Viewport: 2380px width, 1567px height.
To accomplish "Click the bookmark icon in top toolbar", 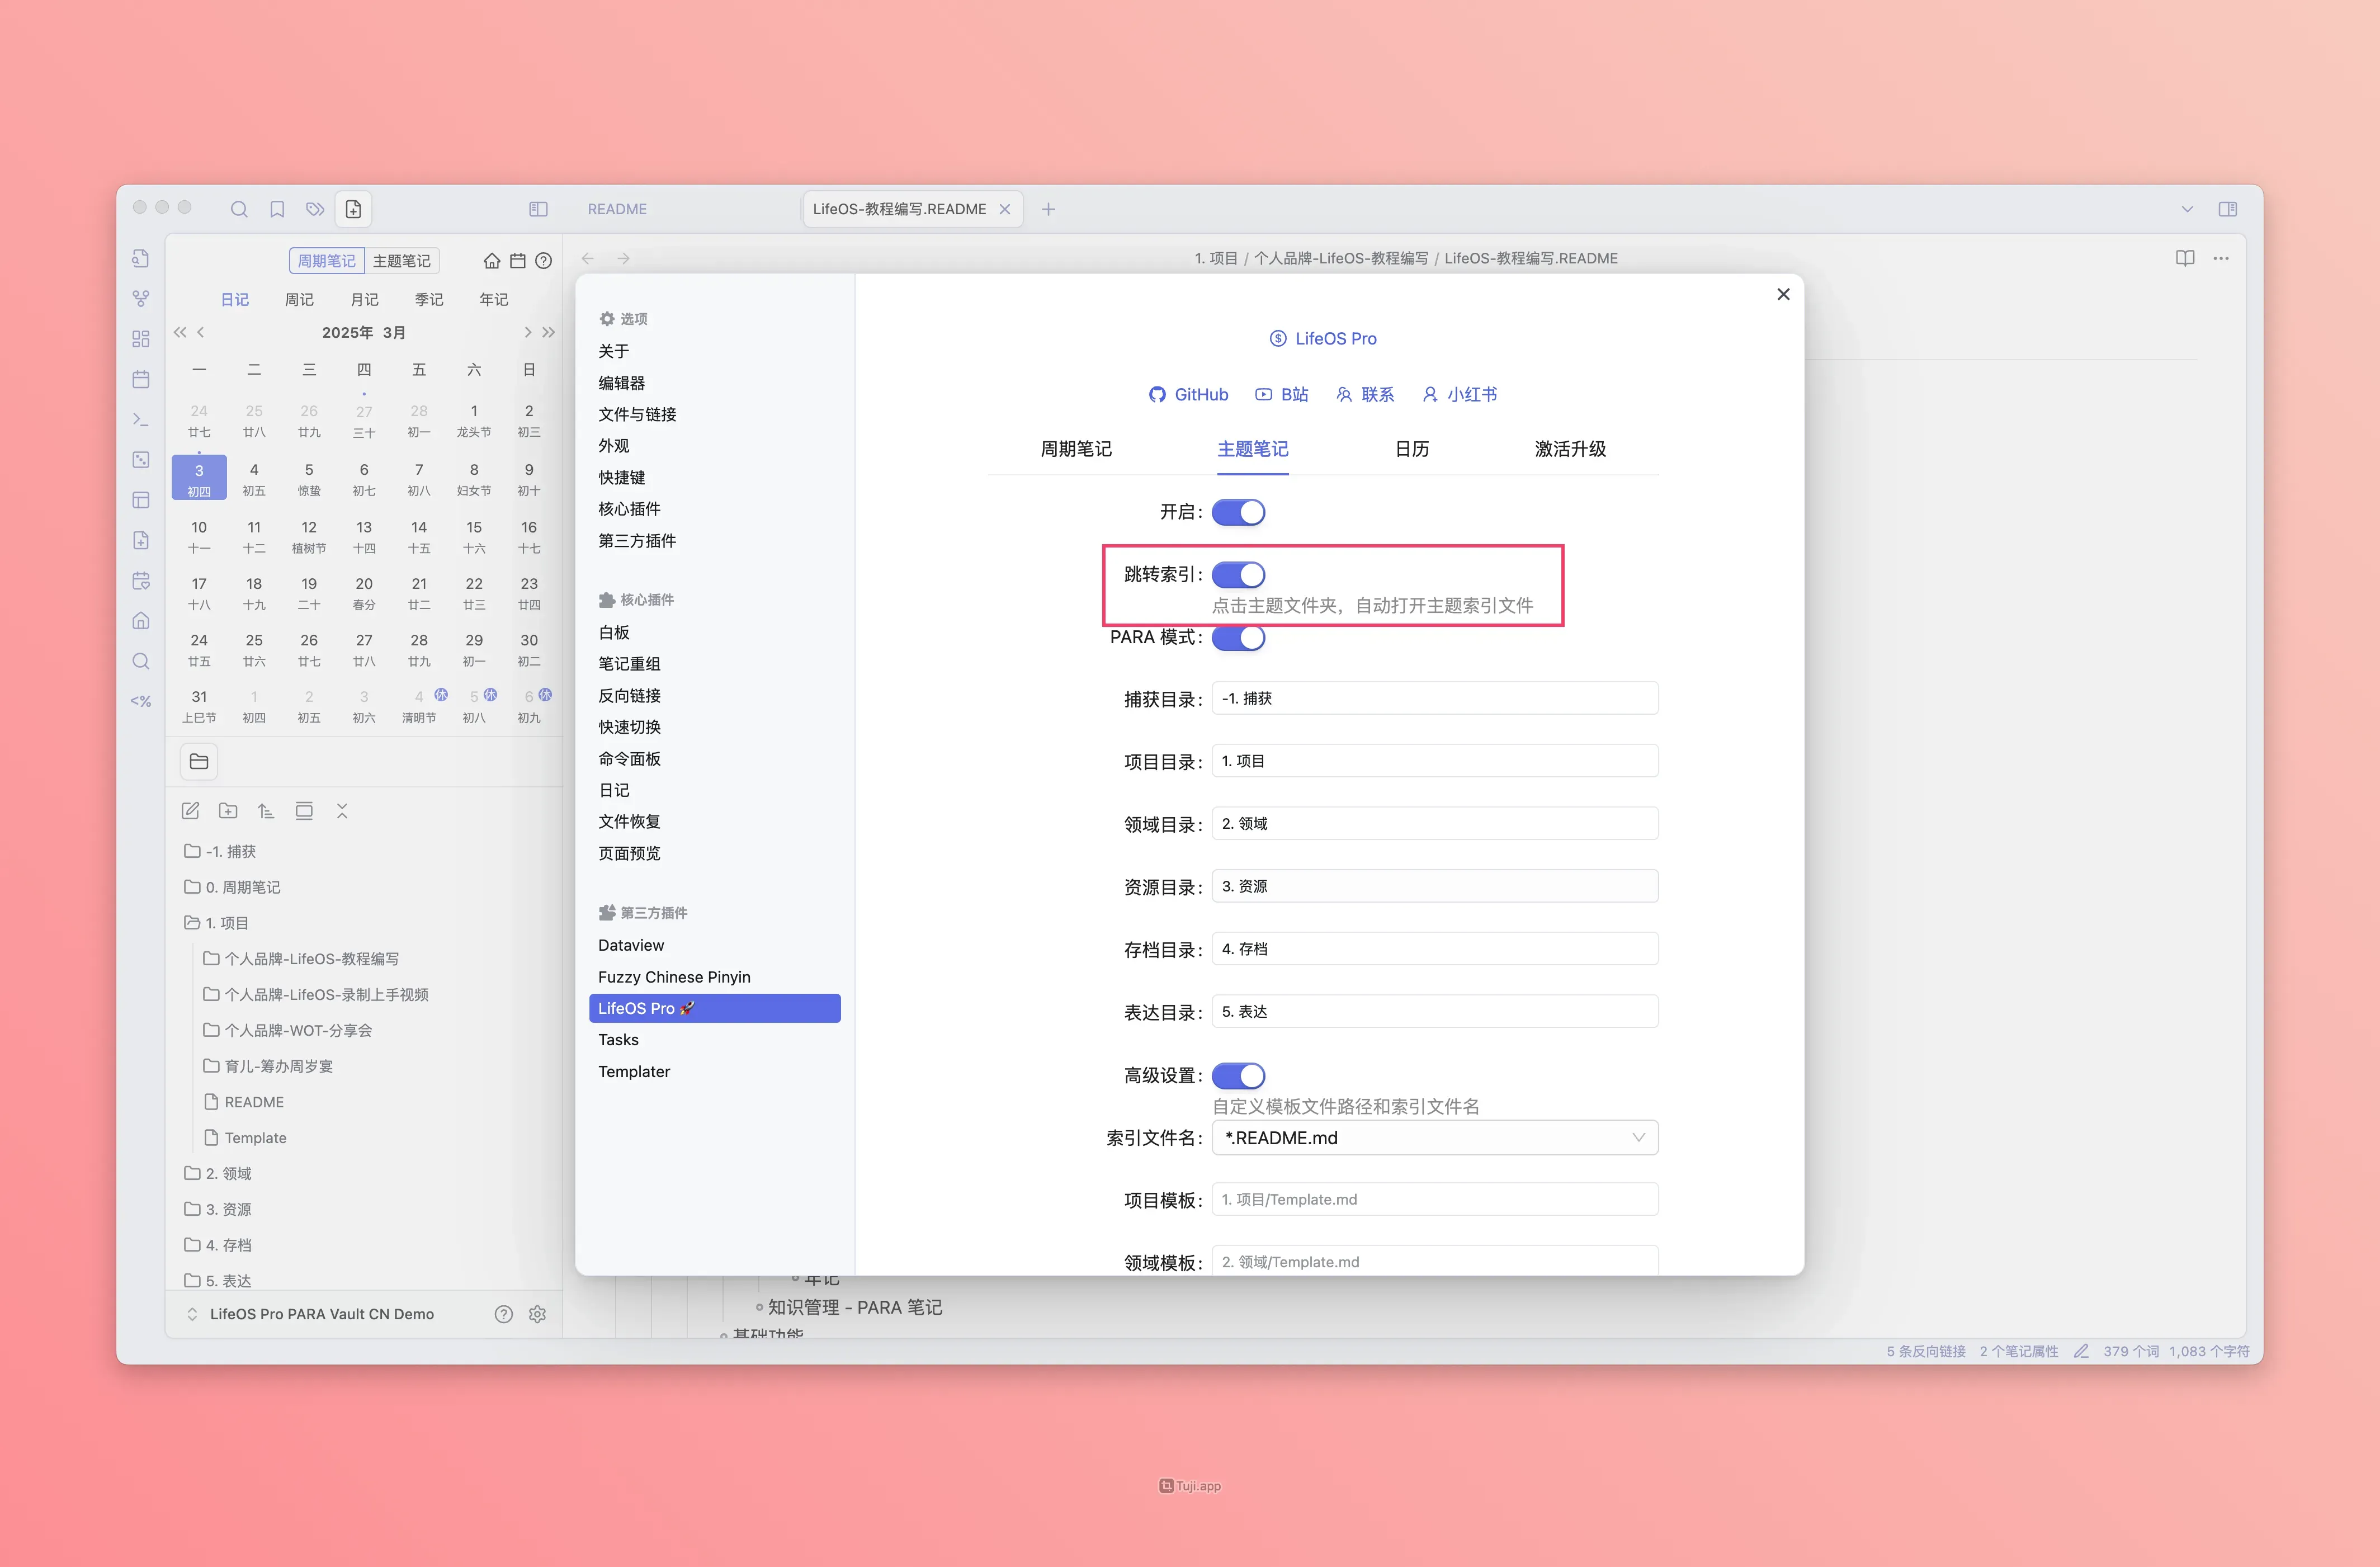I will point(277,209).
